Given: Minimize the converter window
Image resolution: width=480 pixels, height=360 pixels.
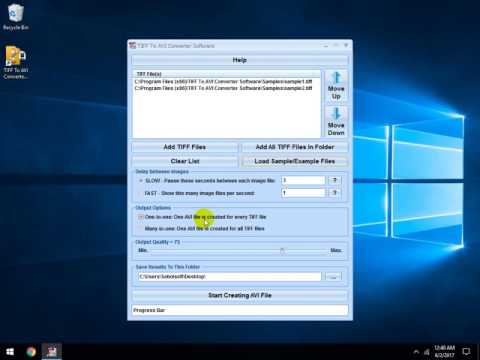Looking at the screenshot, I should point(326,45).
